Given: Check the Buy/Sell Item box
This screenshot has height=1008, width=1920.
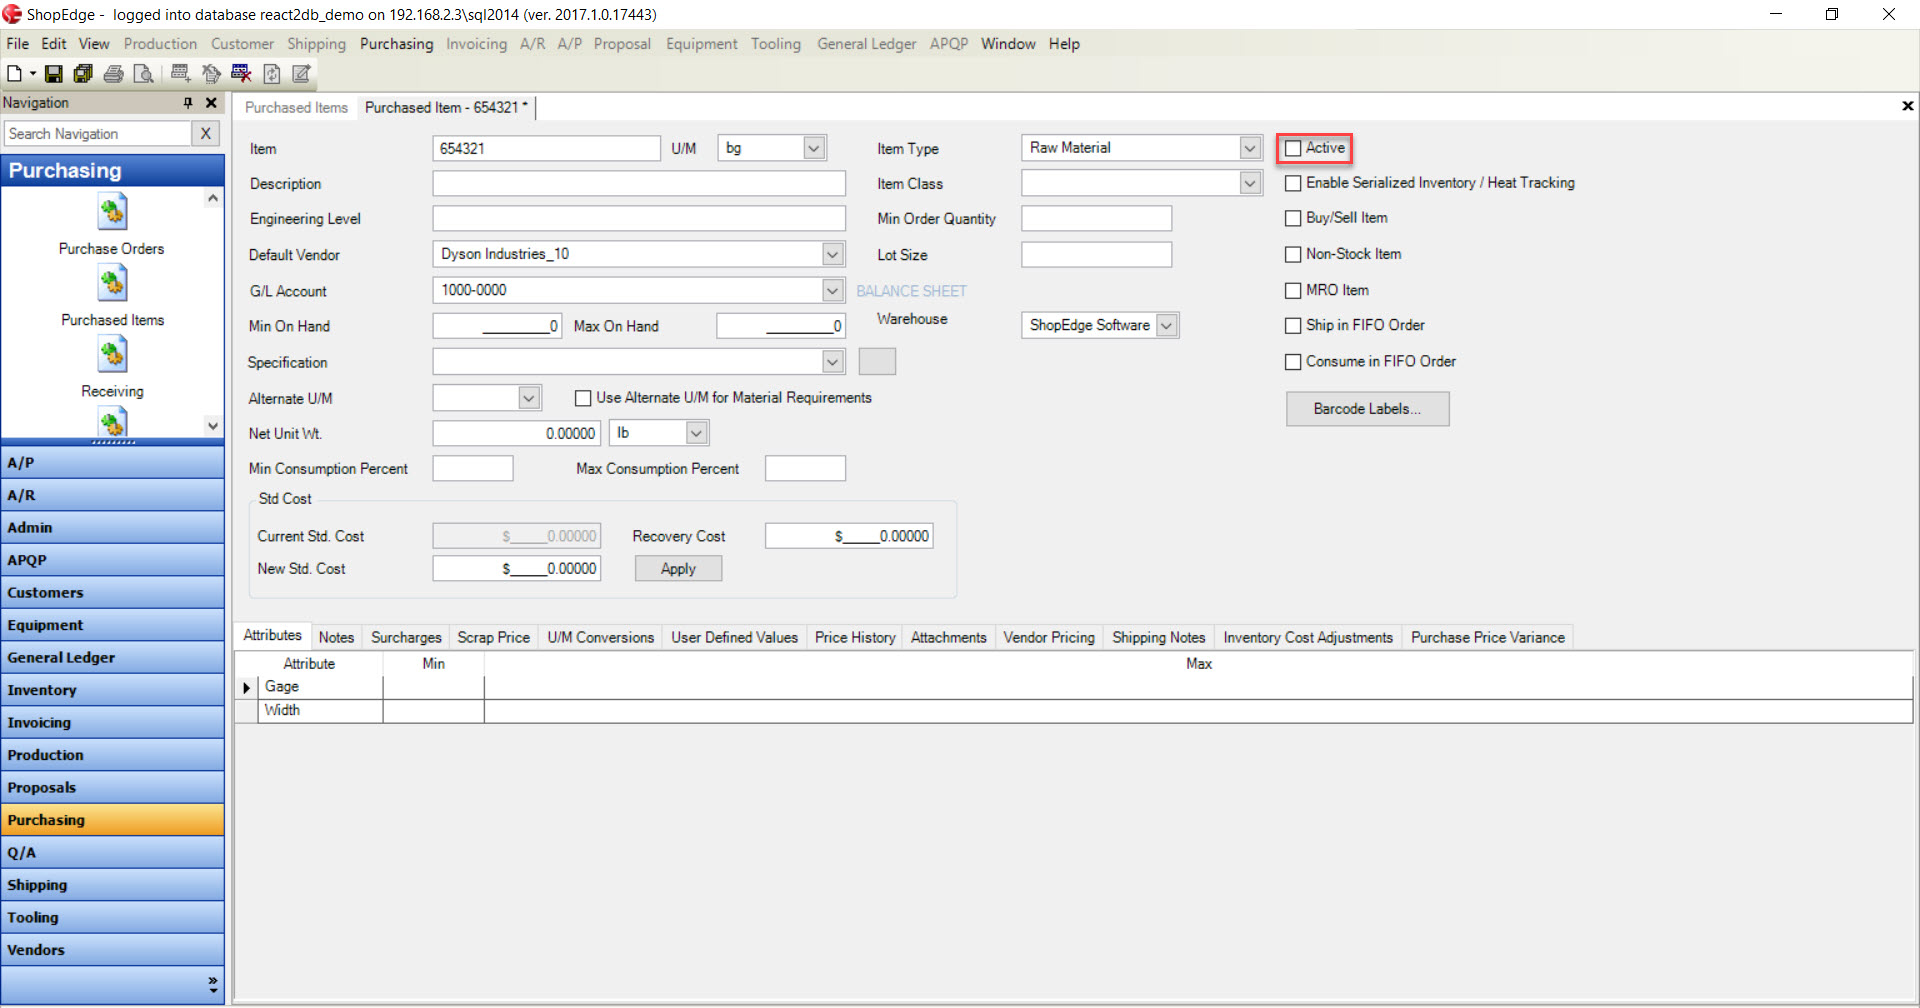Looking at the screenshot, I should [x=1293, y=218].
